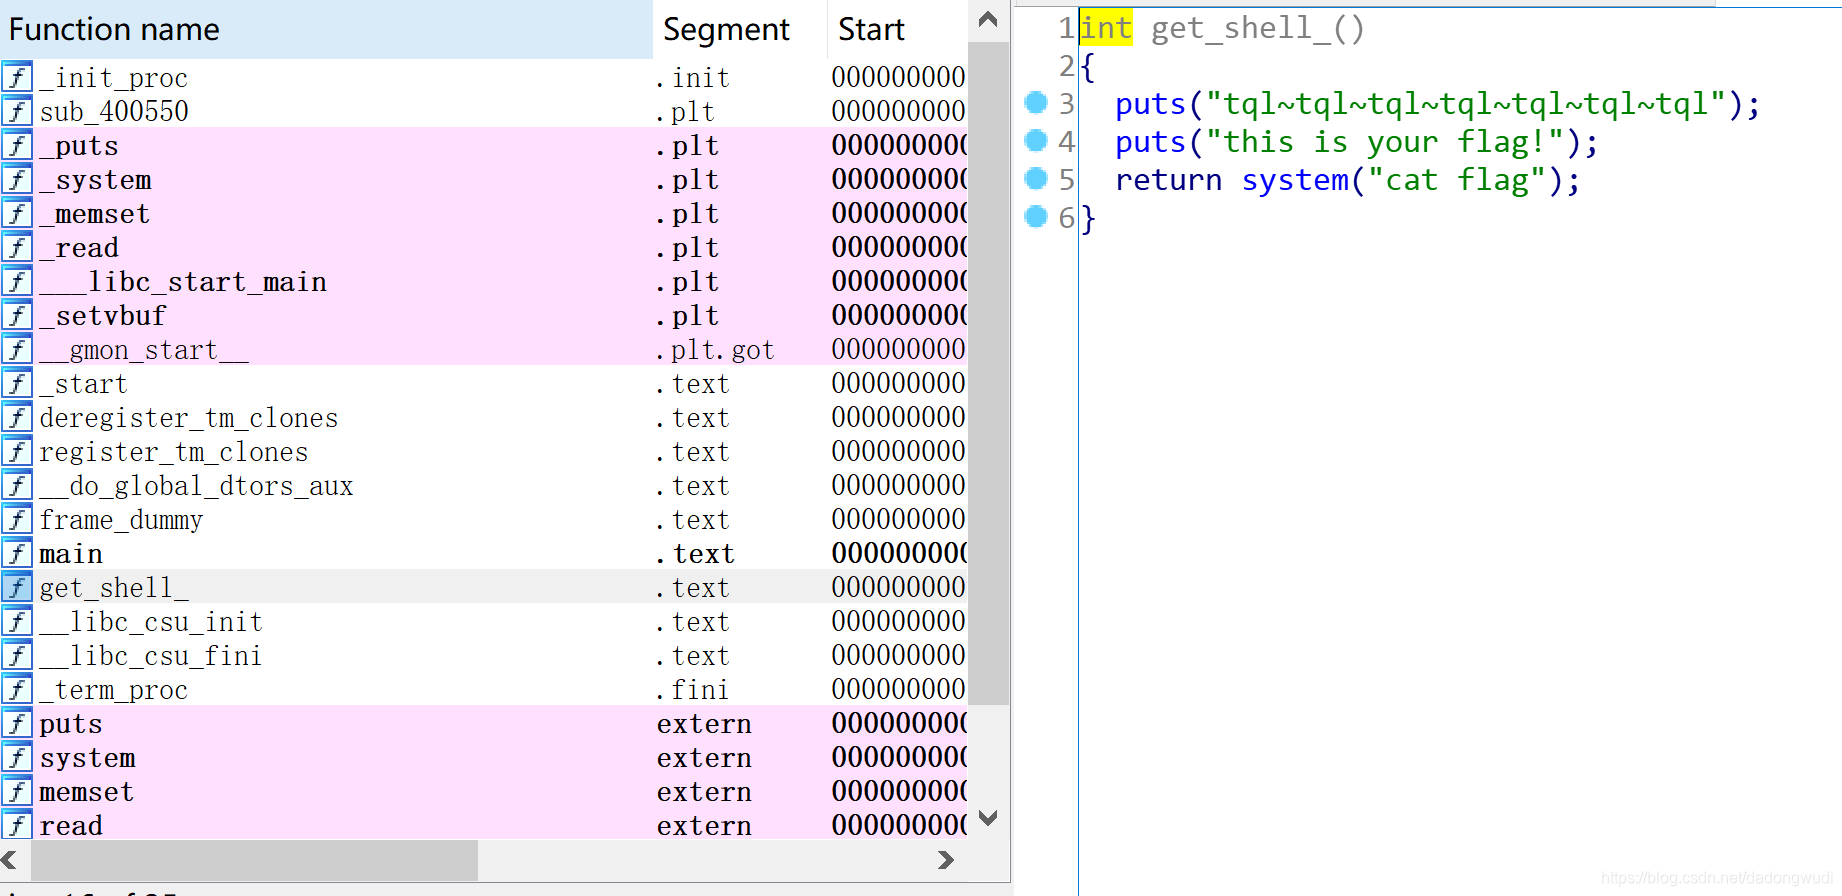Screen dimensions: 1842x896
Task: Click the scroll up arrow of functions list
Action: pyautogui.click(x=988, y=19)
